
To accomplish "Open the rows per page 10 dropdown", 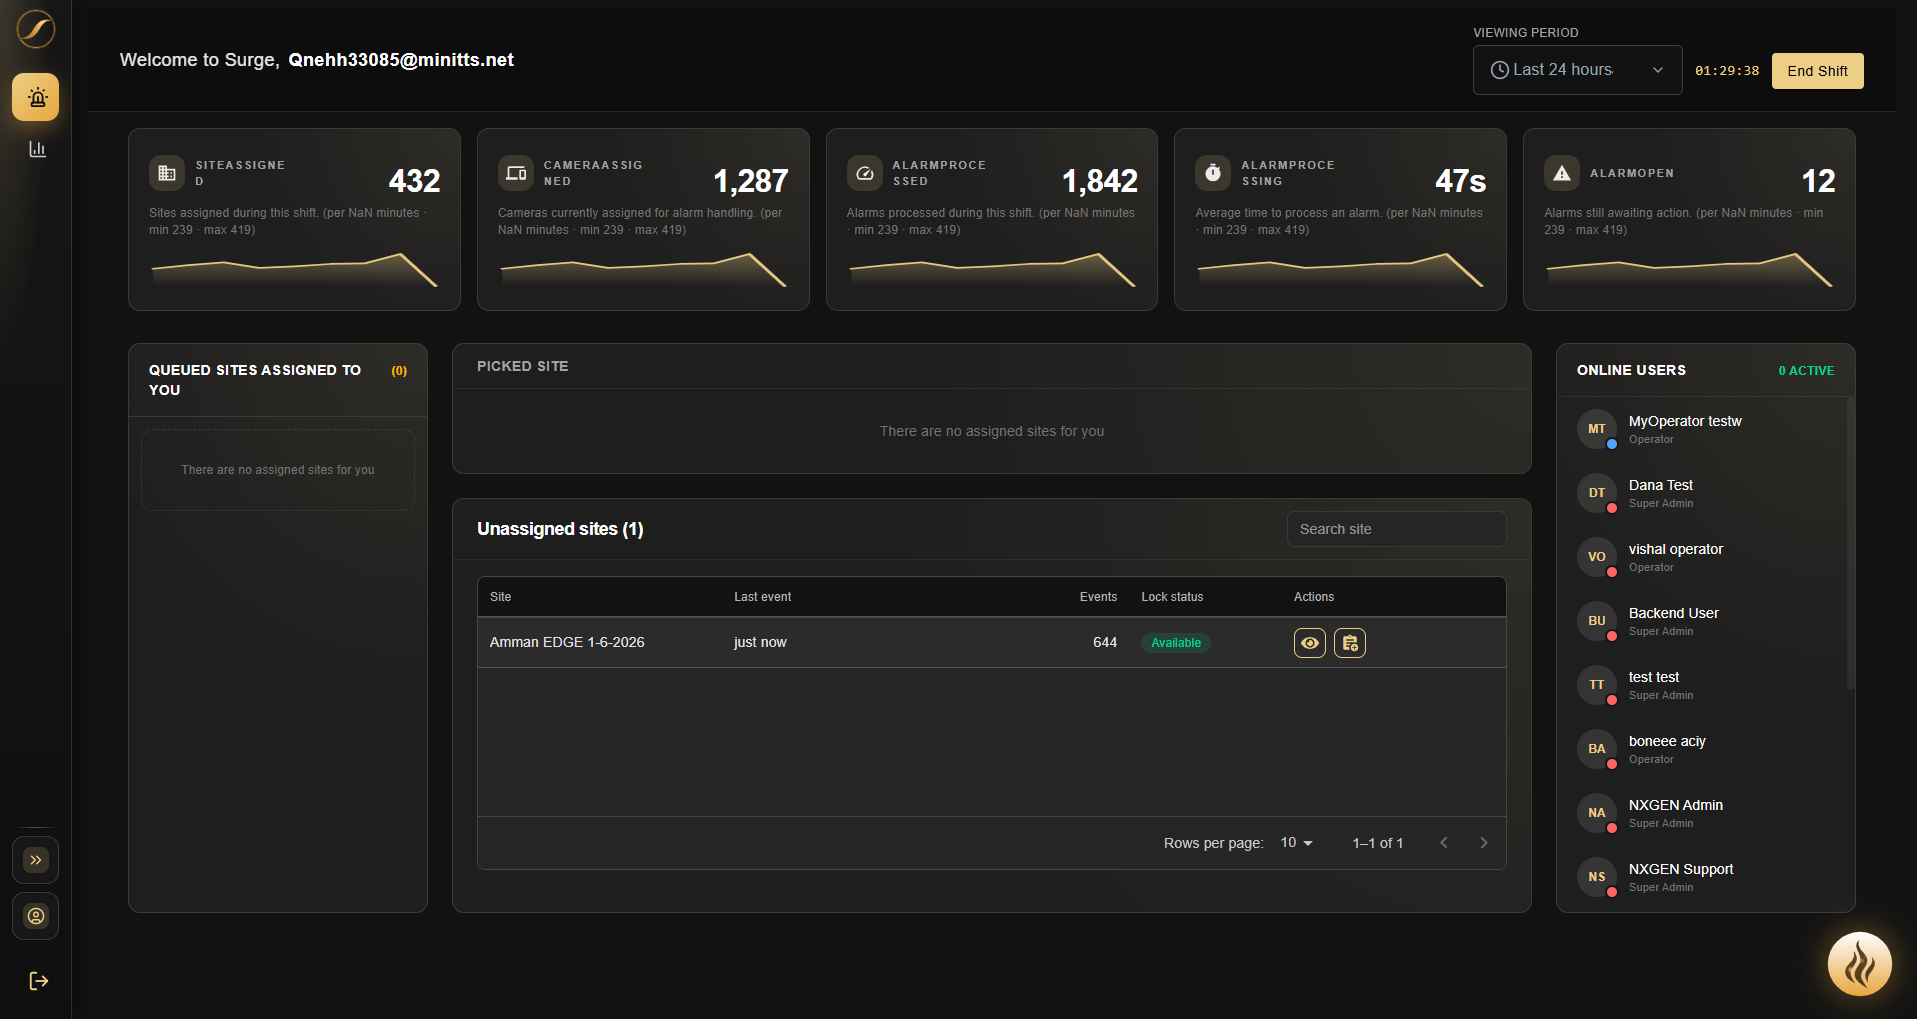I will point(1296,843).
